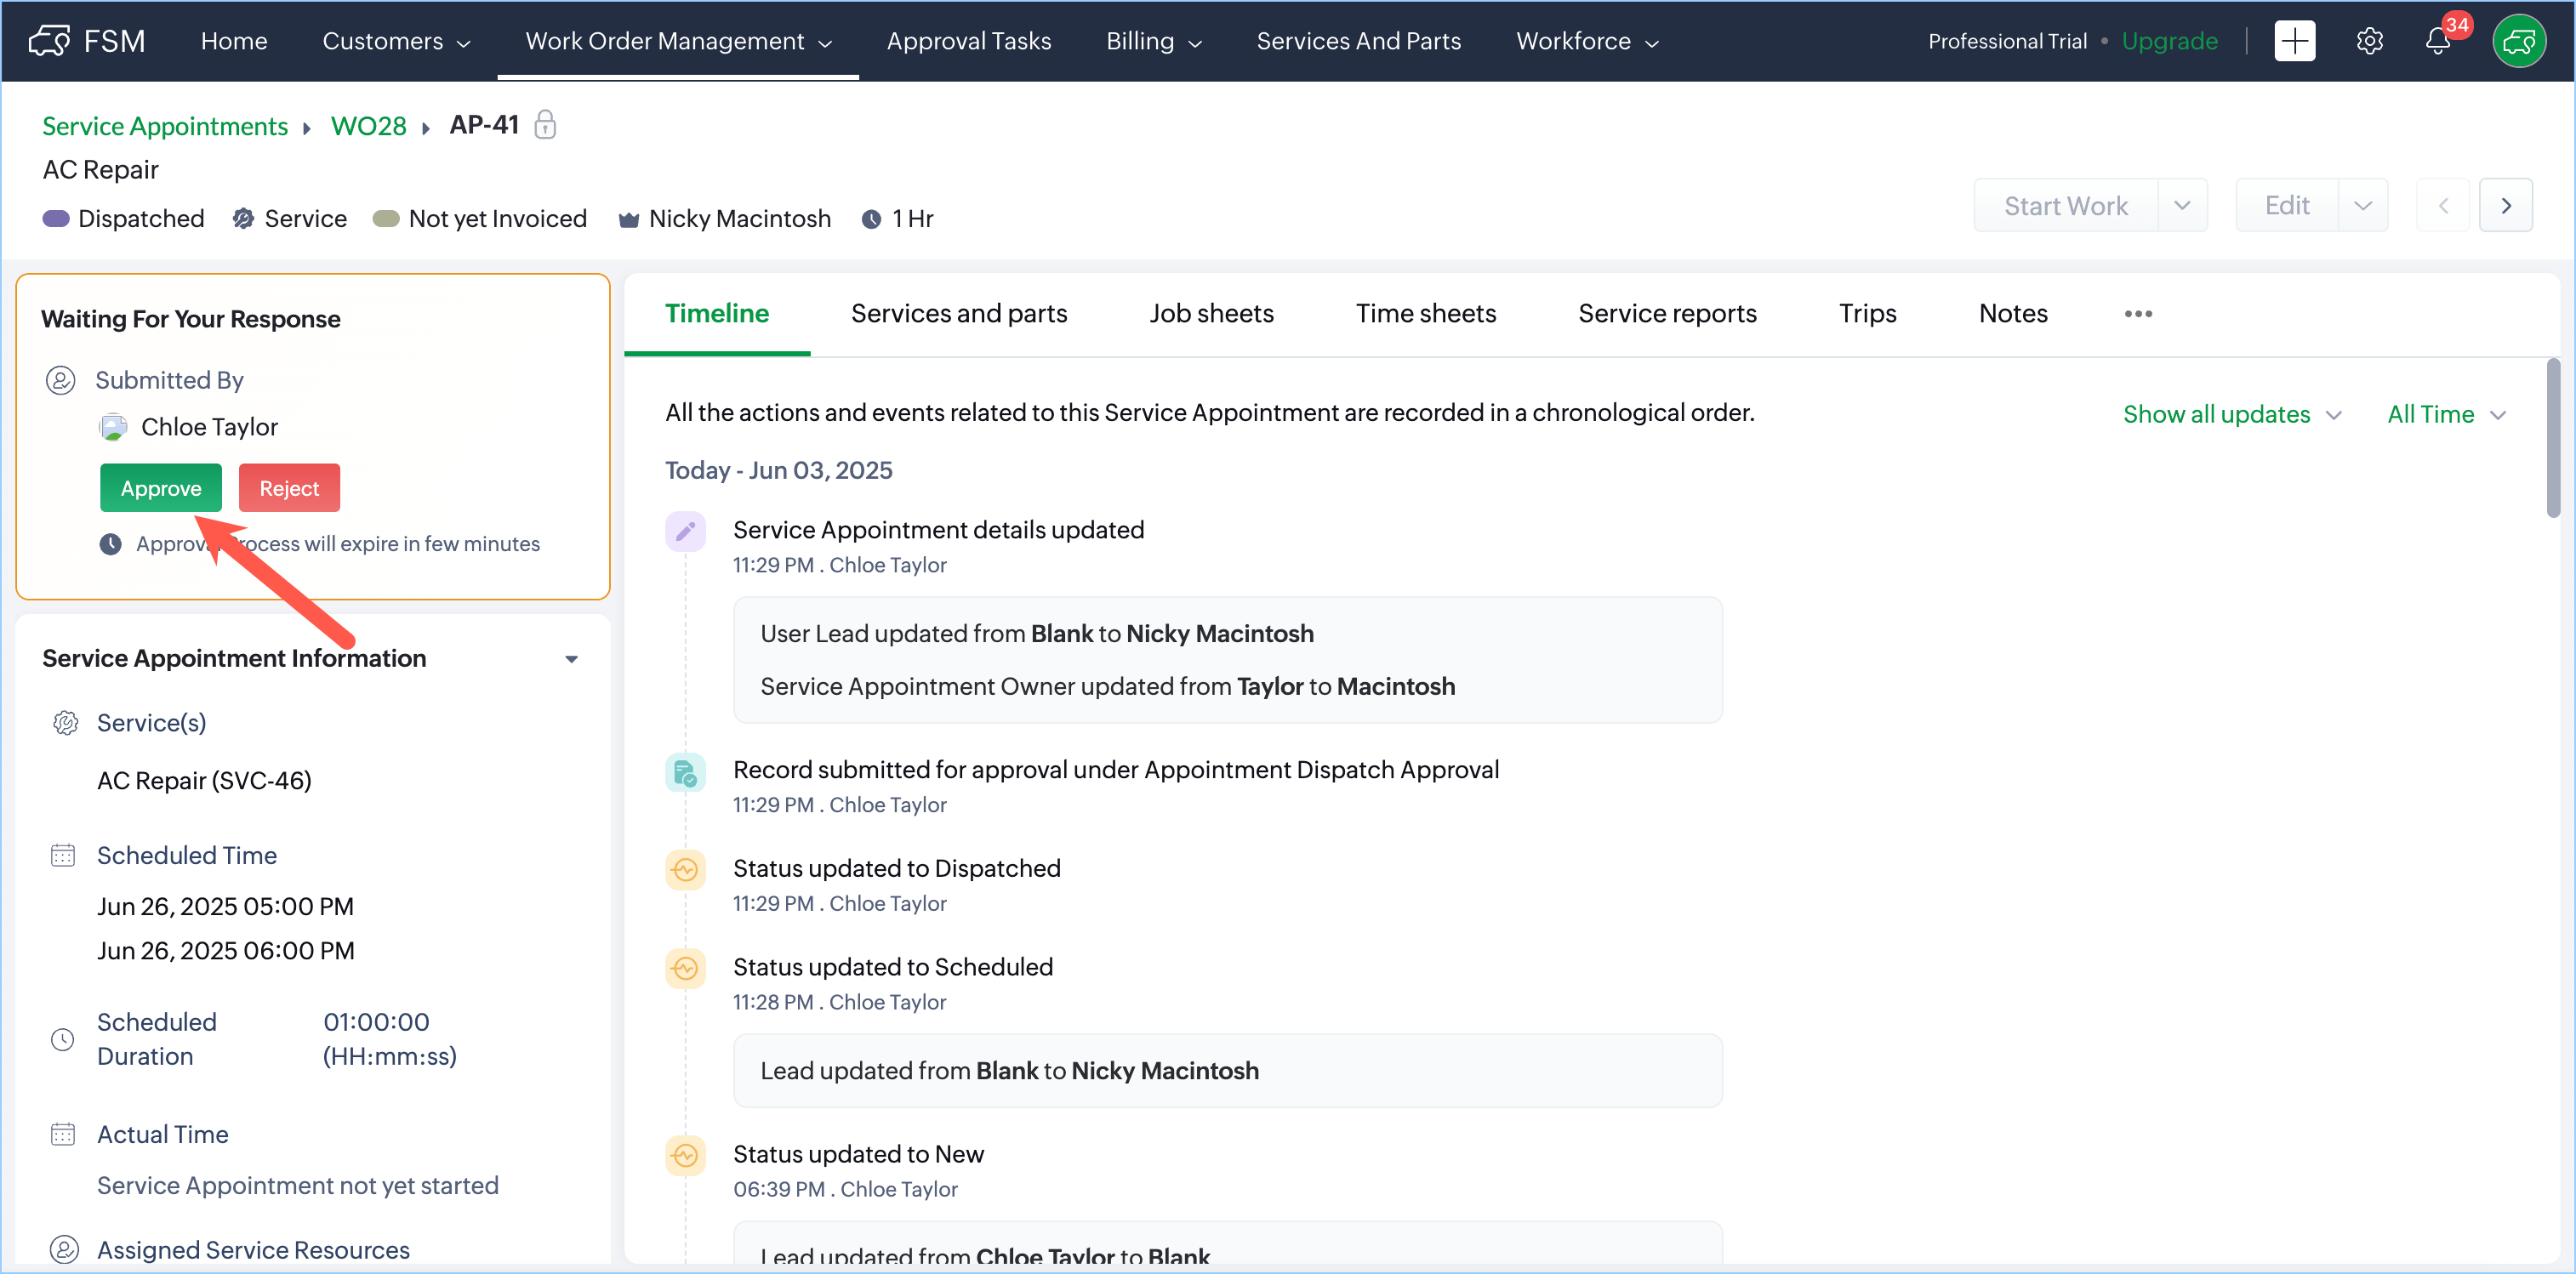Image resolution: width=2576 pixels, height=1274 pixels.
Task: Open the settings gear icon
Action: 2369,41
